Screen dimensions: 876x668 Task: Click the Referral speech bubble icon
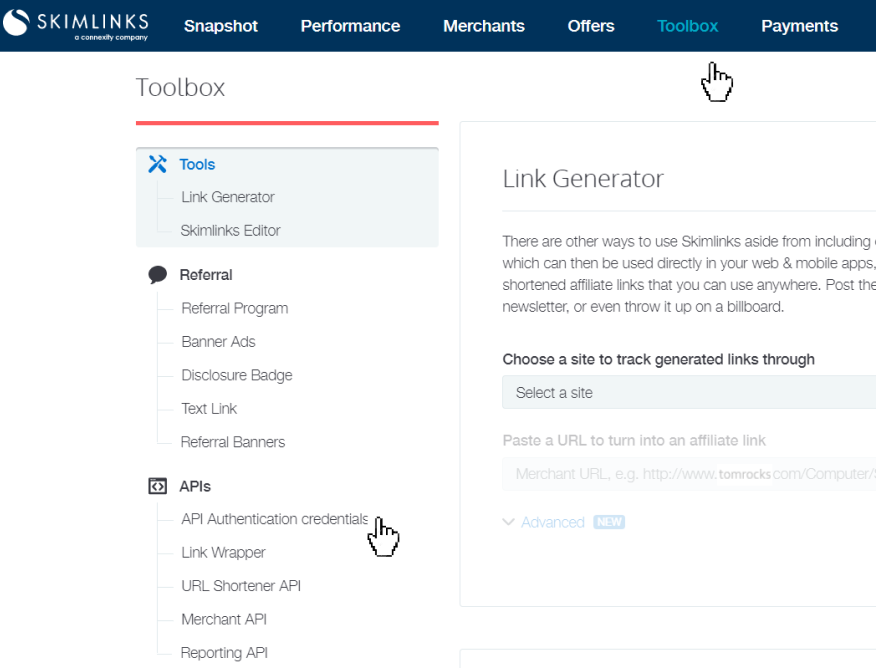(158, 275)
